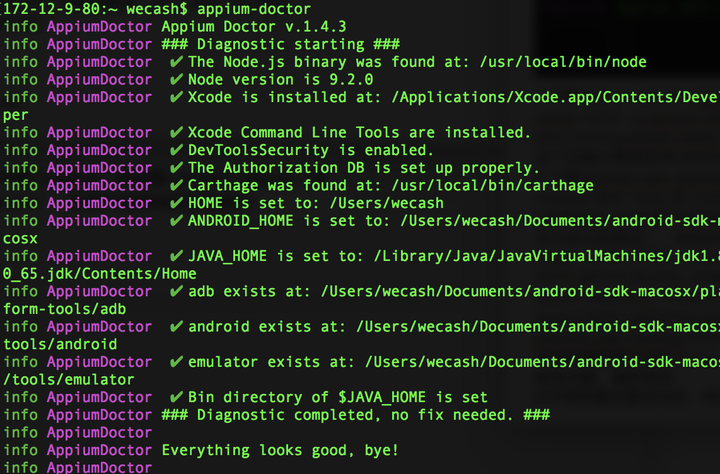Image resolution: width=720 pixels, height=474 pixels.
Task: Click 'per' wrapped line text
Action: [x=16, y=115]
